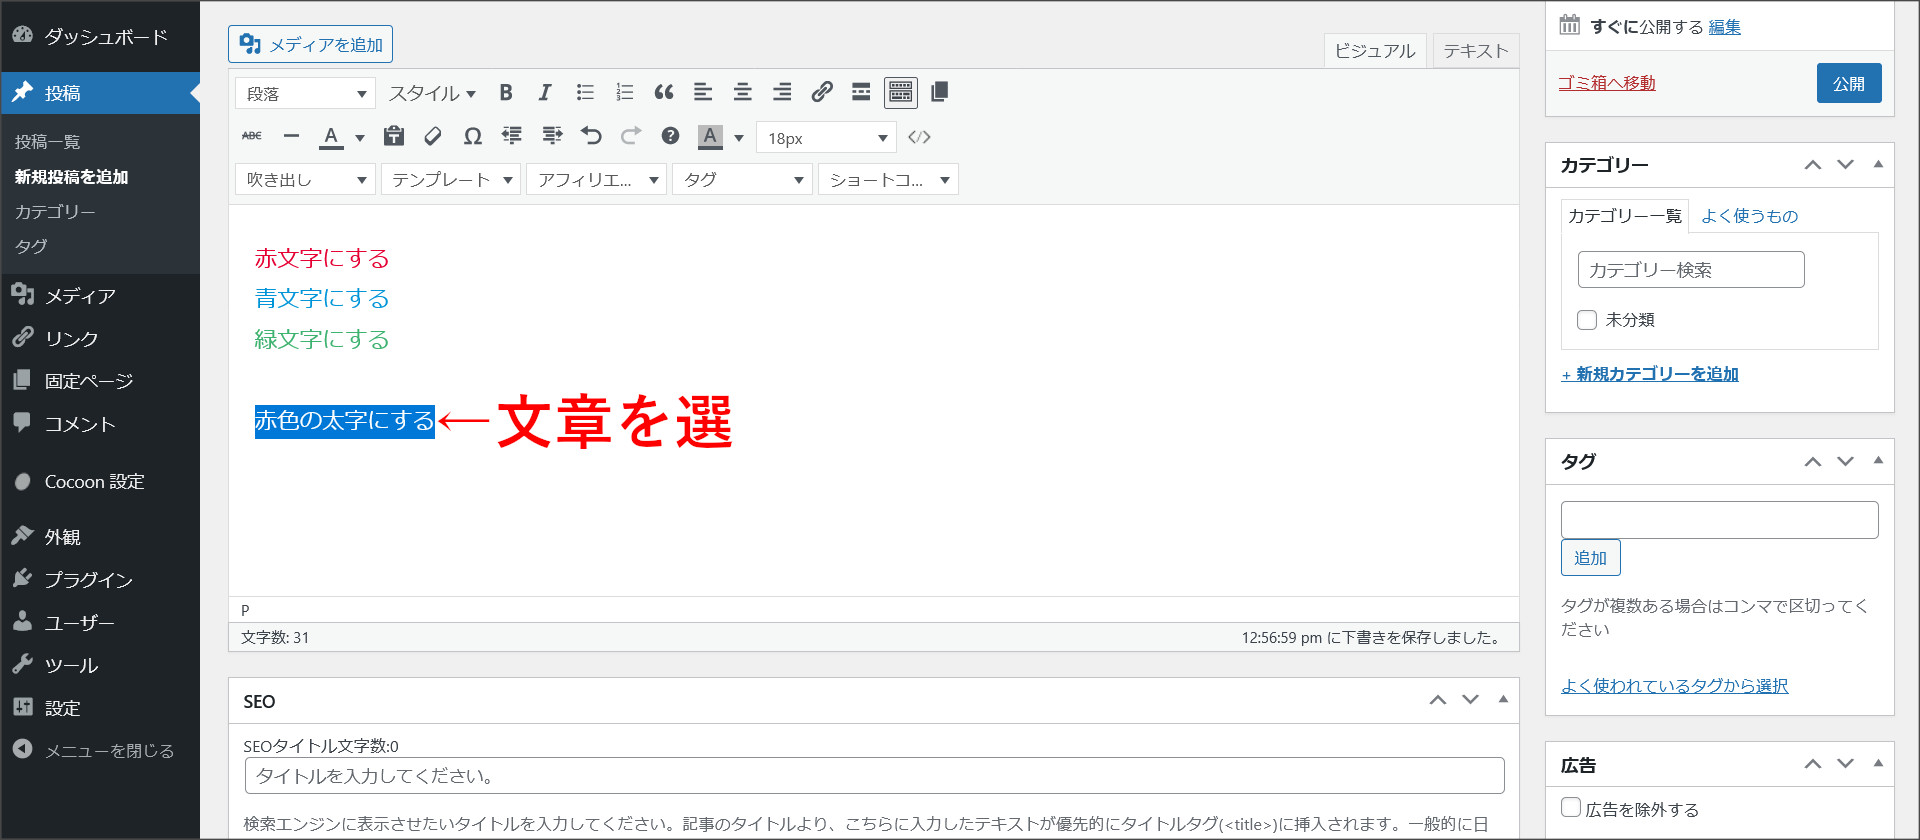Click the SEO title input field
The height and width of the screenshot is (840, 1920).
[874, 776]
